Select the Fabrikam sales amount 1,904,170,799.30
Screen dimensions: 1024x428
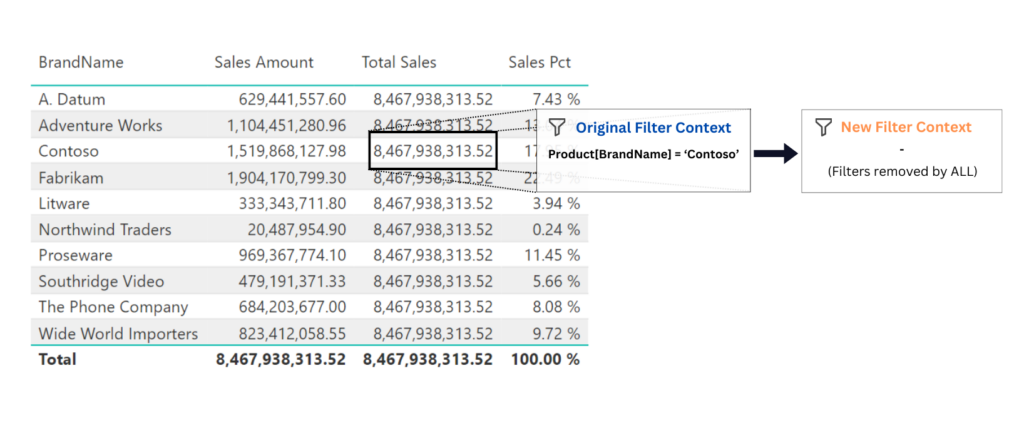coord(287,178)
